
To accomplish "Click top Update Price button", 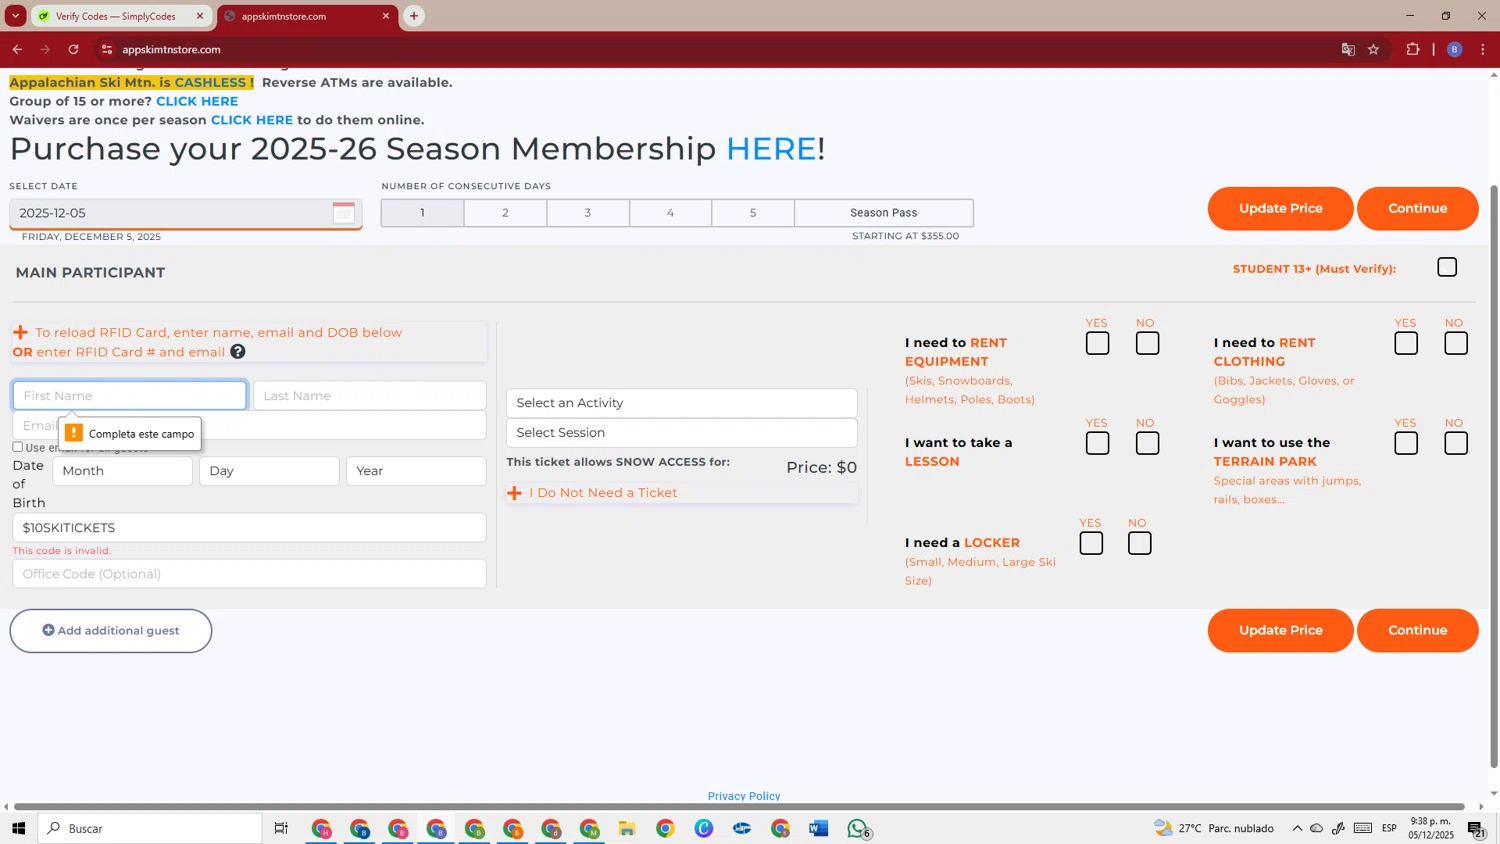I will click(1280, 209).
